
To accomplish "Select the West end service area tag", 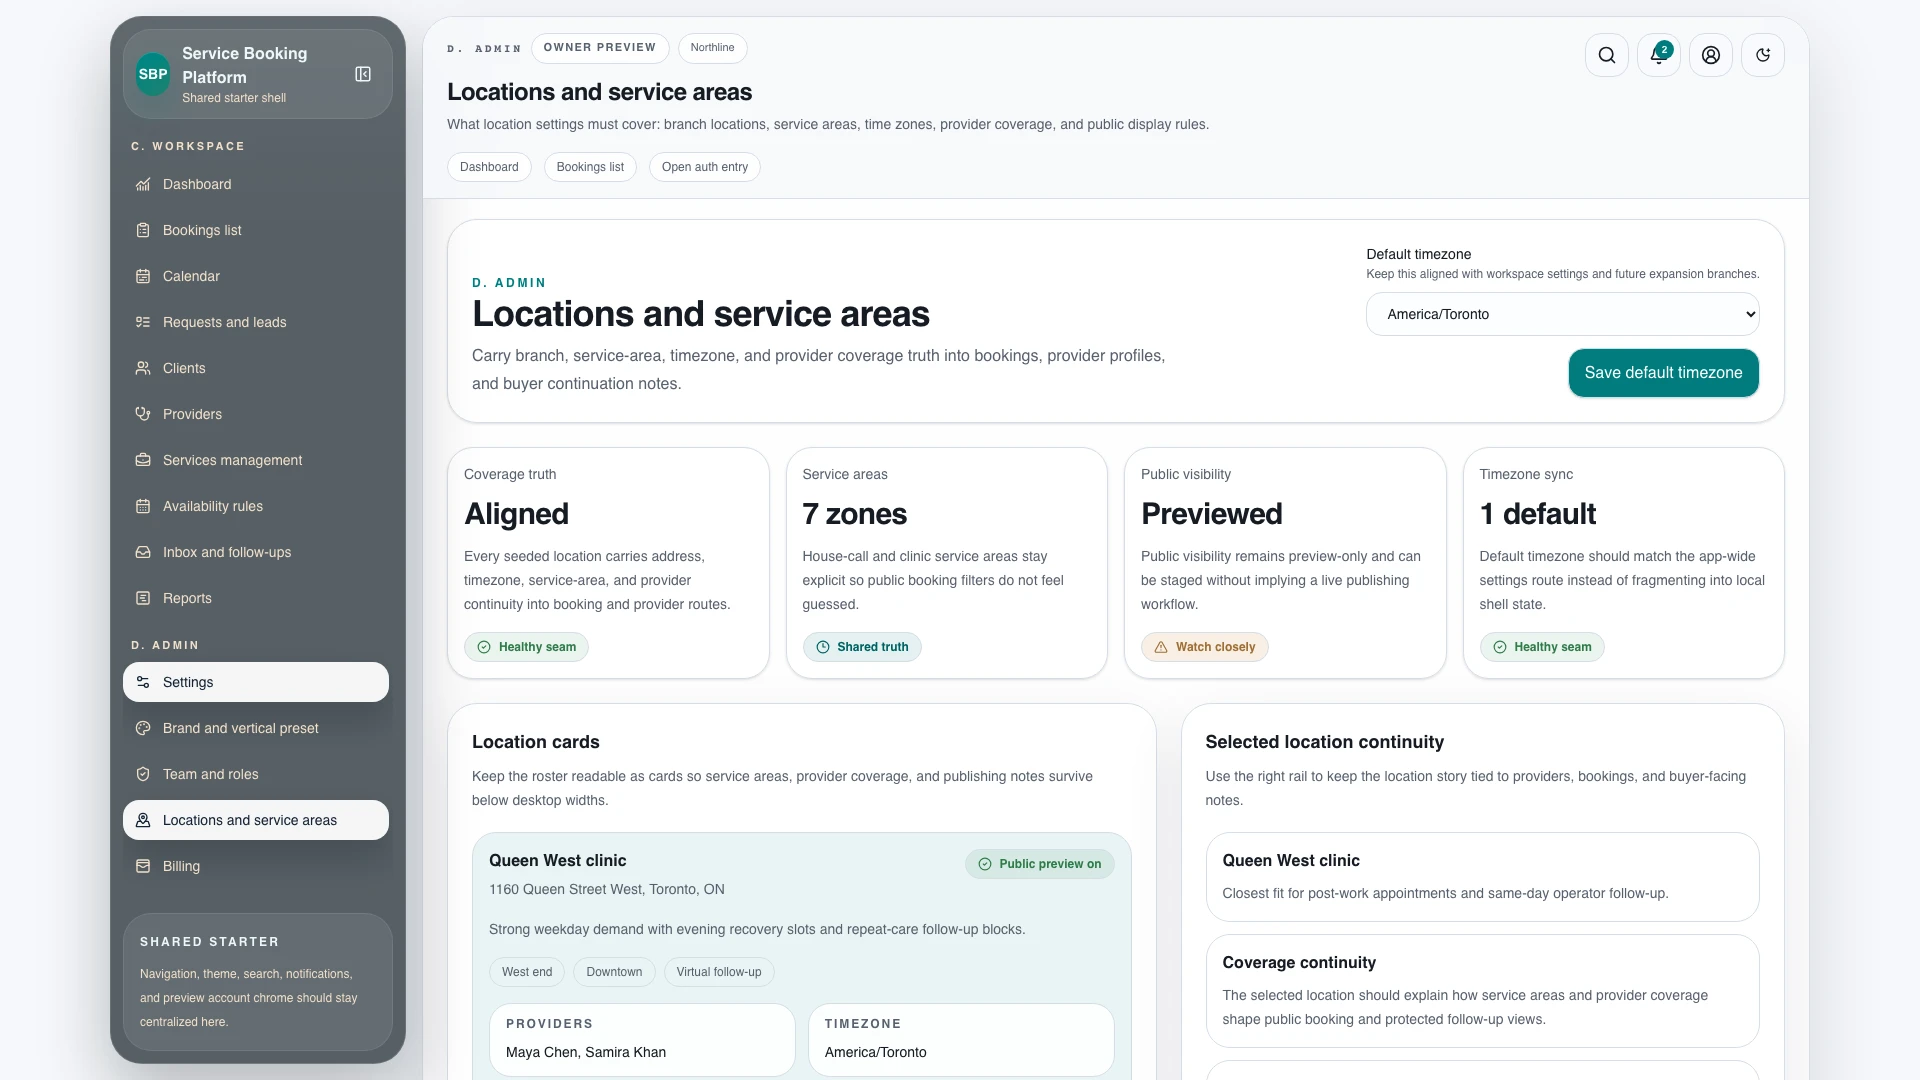I will [x=527, y=972].
